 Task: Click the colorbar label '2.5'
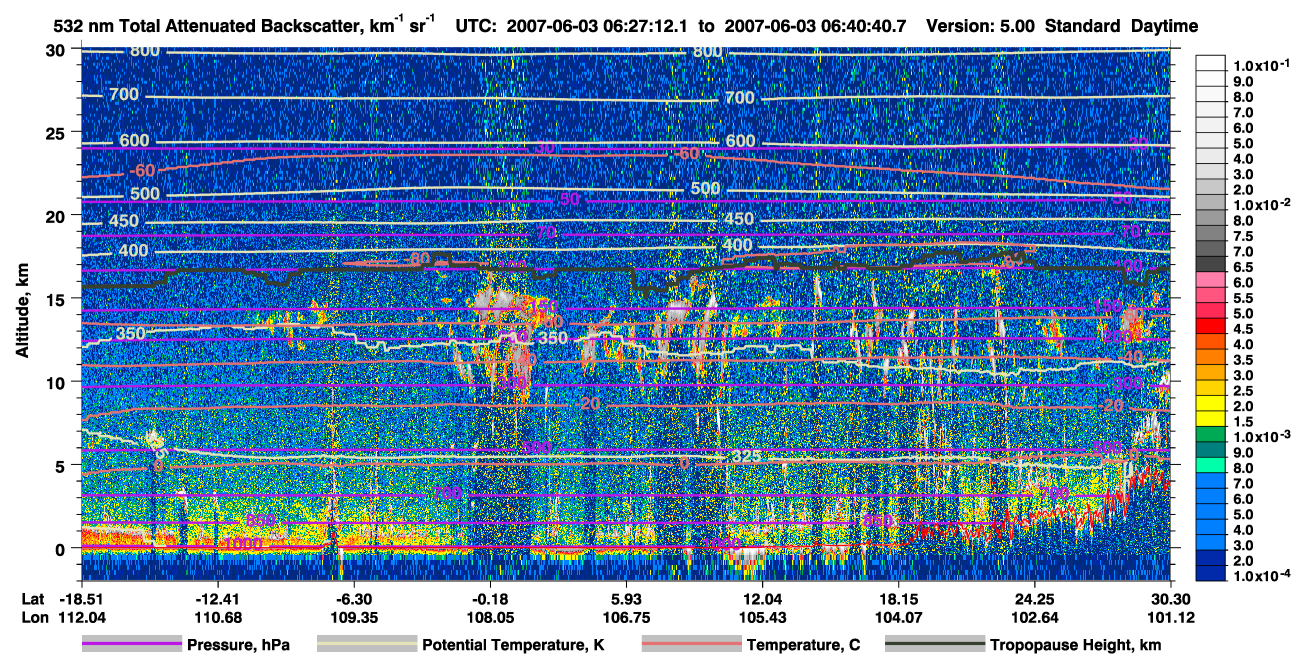[1243, 392]
